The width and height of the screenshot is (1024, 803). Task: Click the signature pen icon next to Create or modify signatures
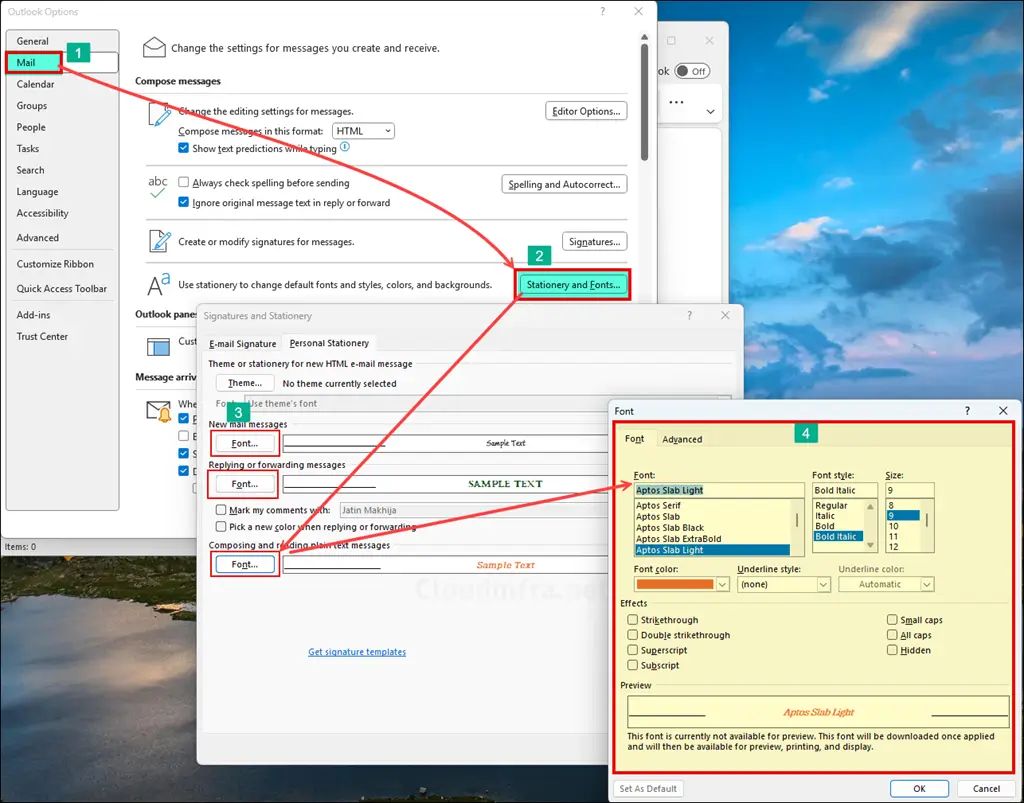[x=159, y=241]
